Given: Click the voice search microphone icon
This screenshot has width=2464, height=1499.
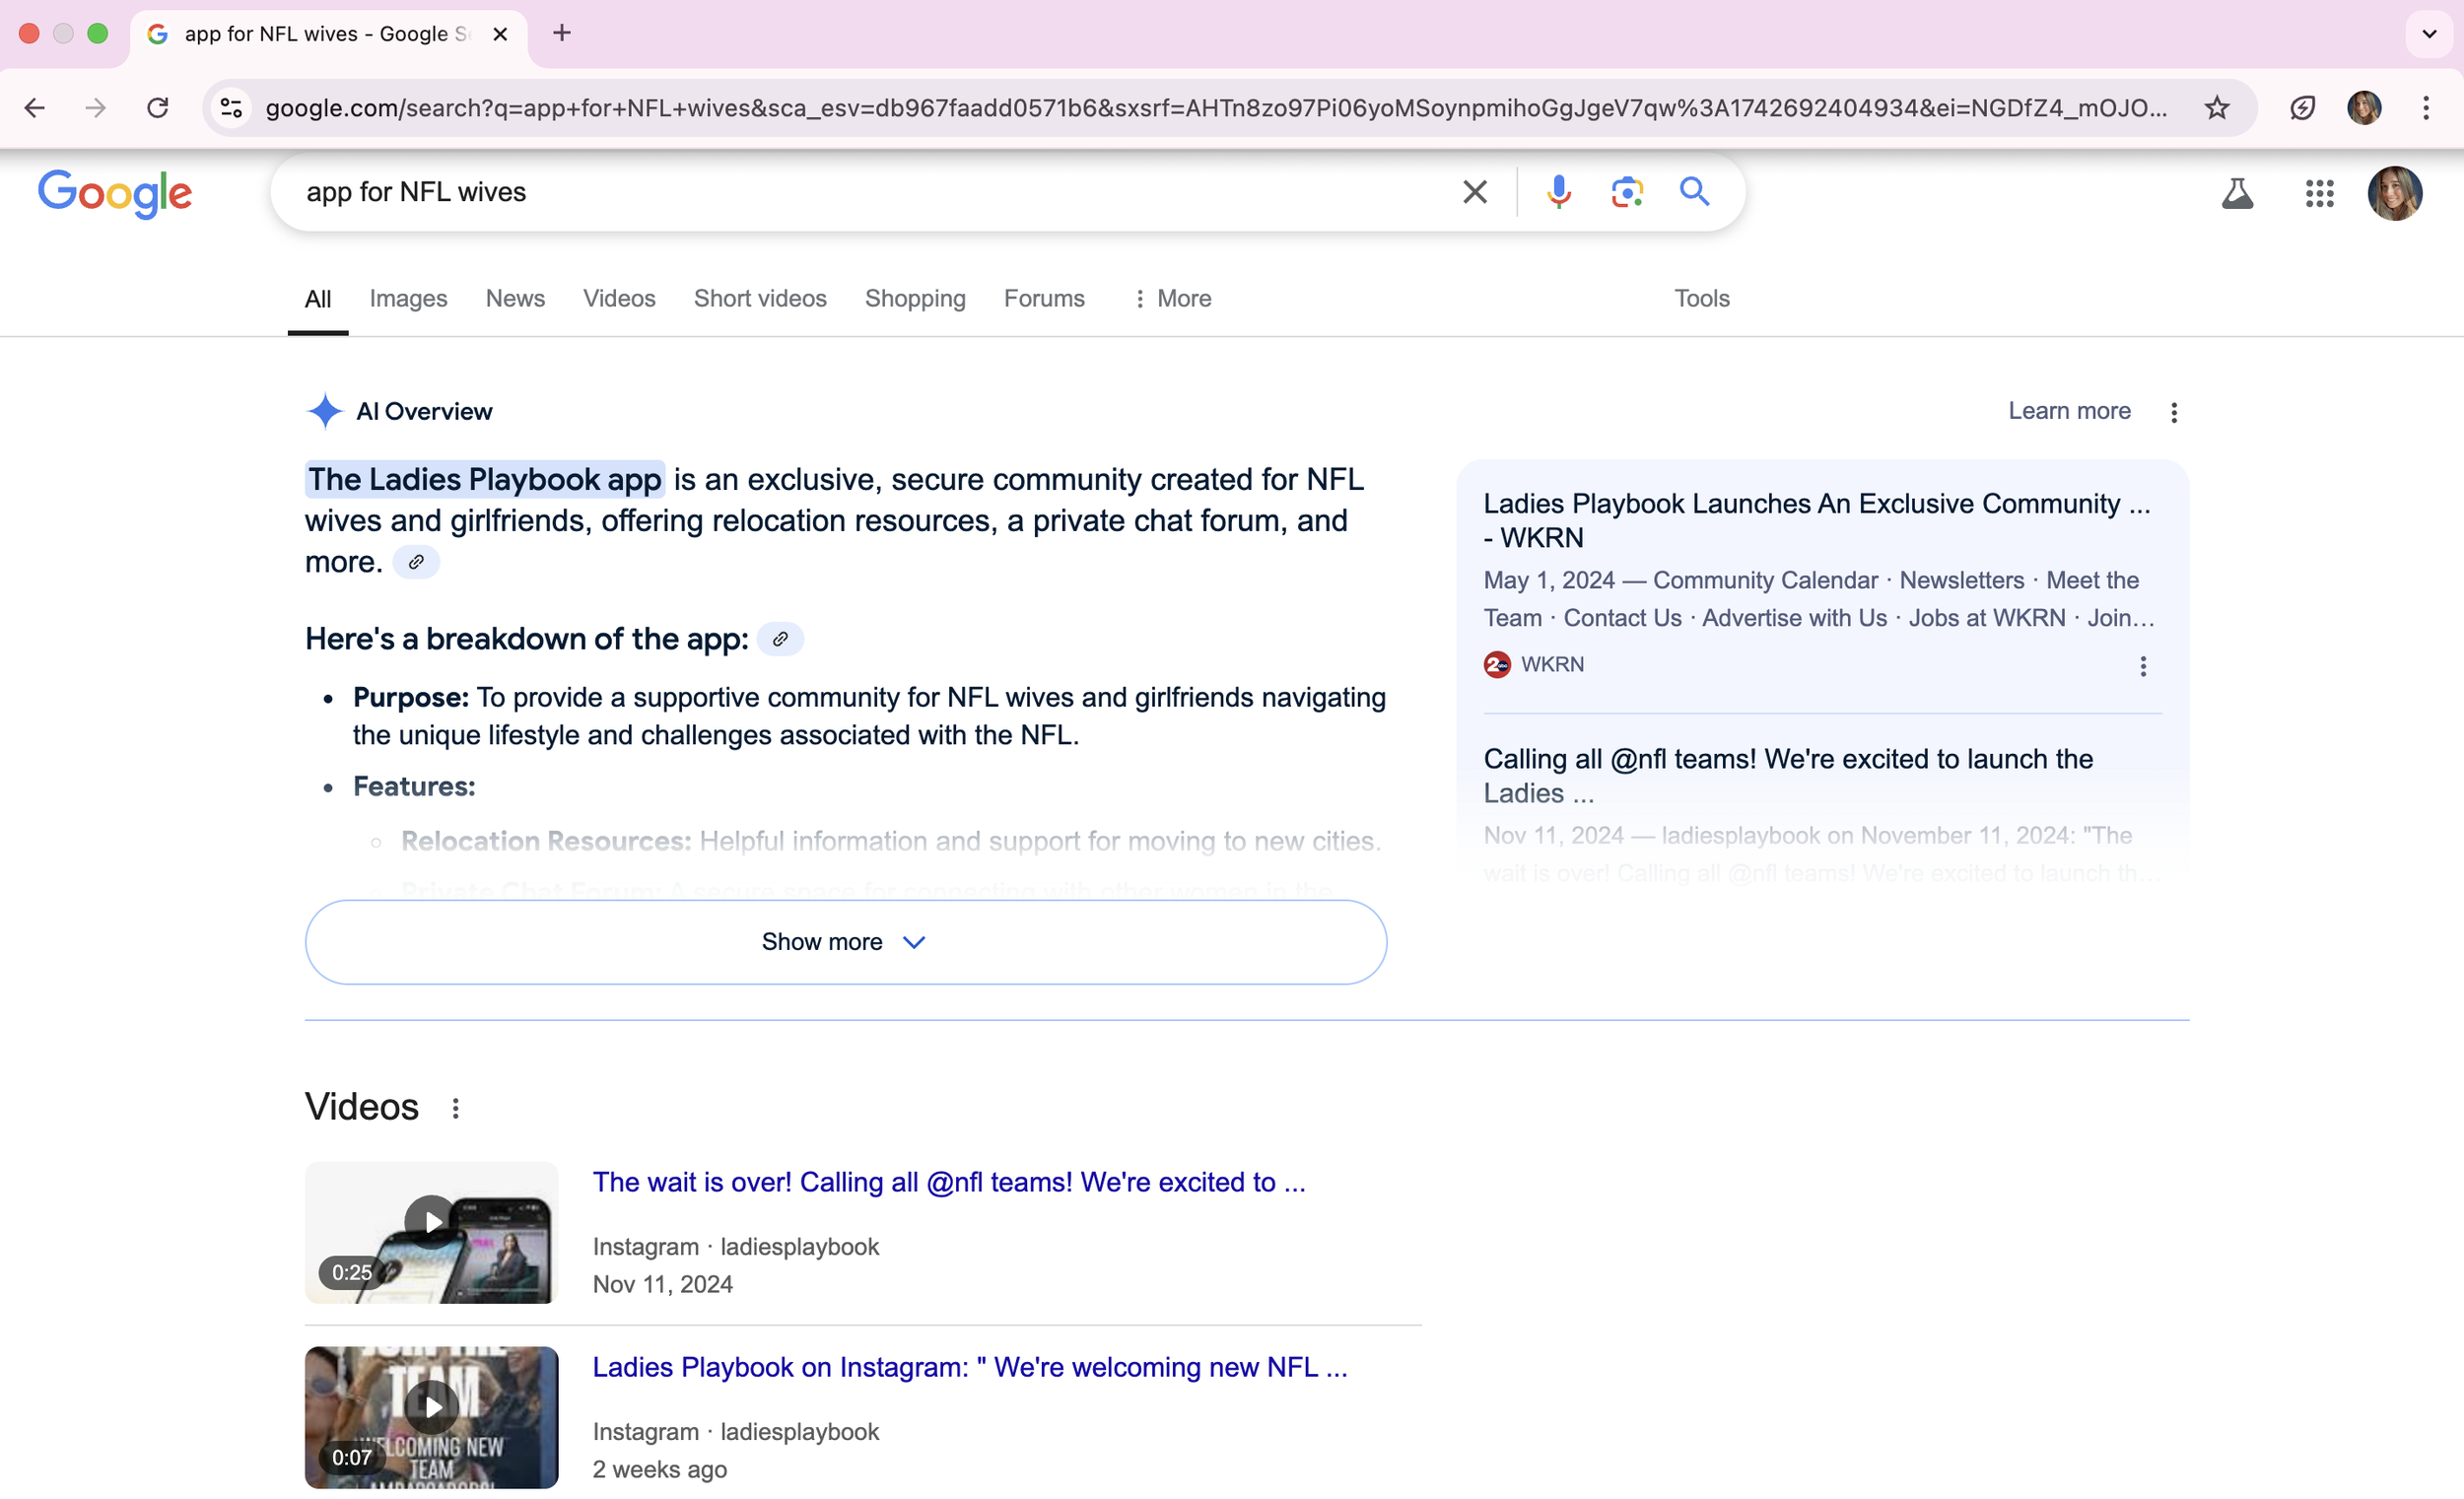Looking at the screenshot, I should point(1558,191).
